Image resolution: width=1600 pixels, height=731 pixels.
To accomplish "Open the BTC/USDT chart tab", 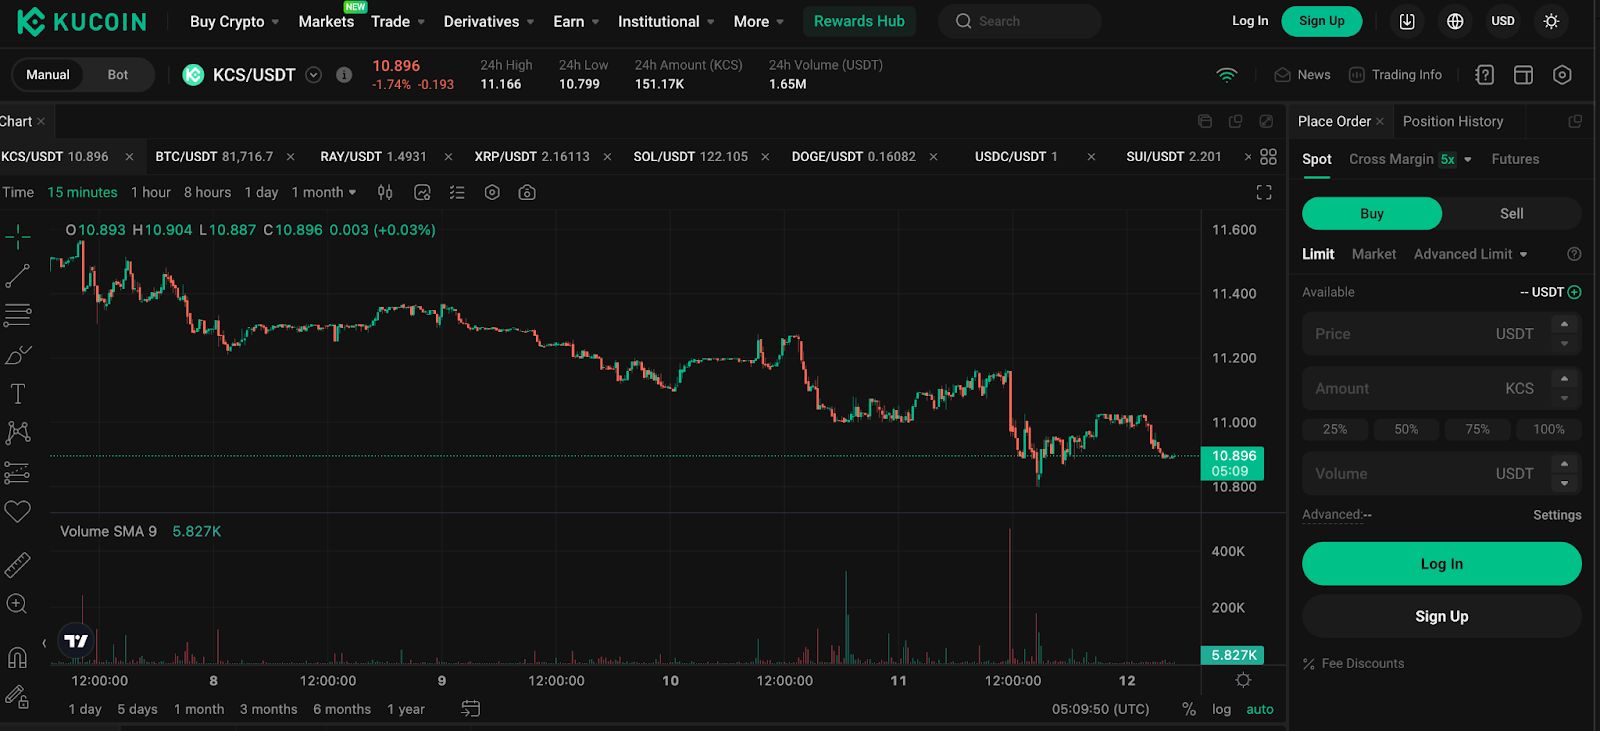I will coord(214,157).
